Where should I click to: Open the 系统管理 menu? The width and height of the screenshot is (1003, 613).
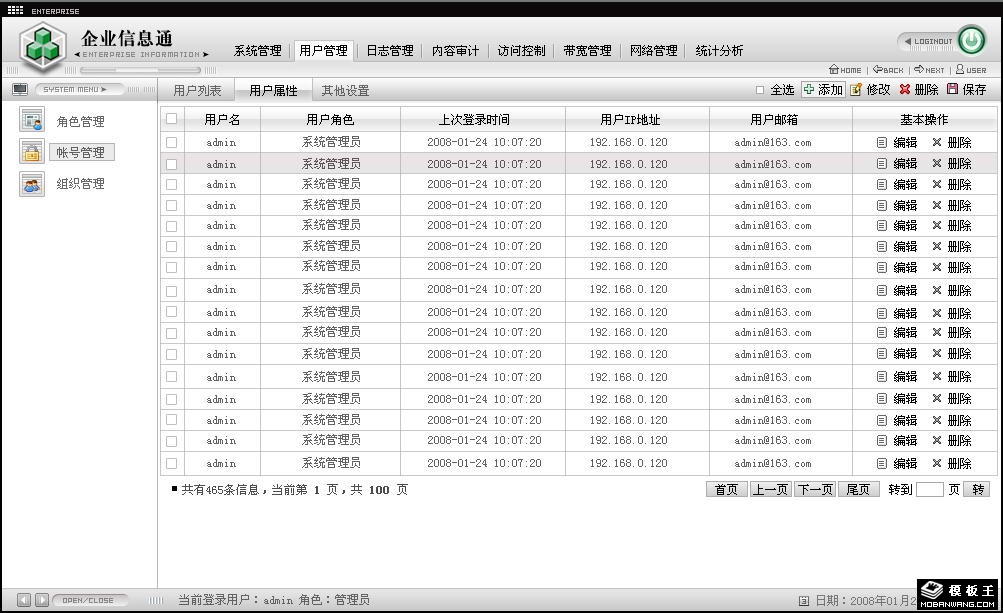pyautogui.click(x=258, y=51)
